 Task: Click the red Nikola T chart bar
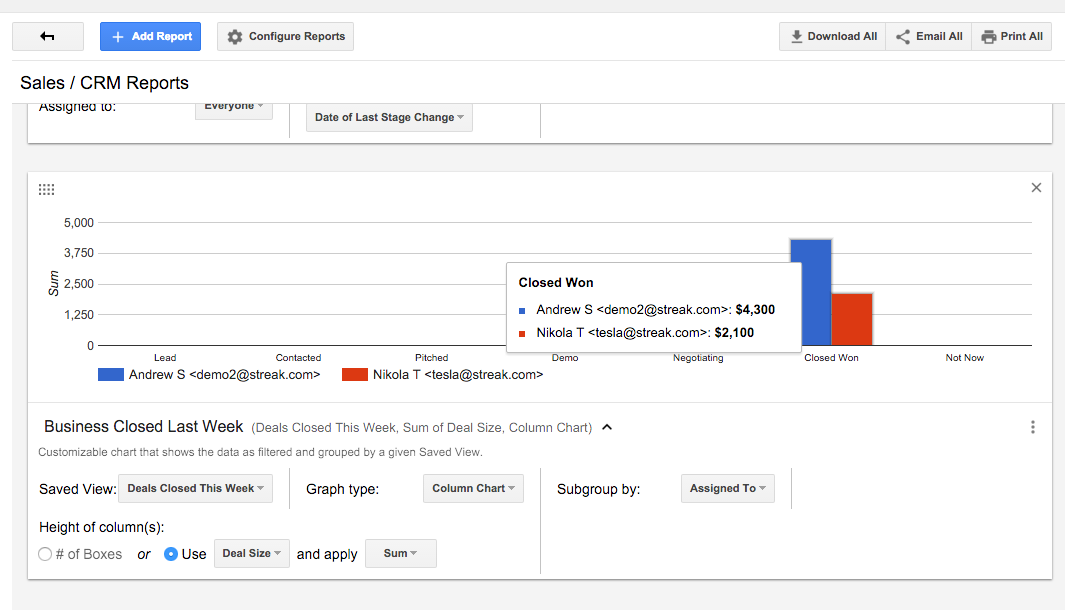(852, 319)
